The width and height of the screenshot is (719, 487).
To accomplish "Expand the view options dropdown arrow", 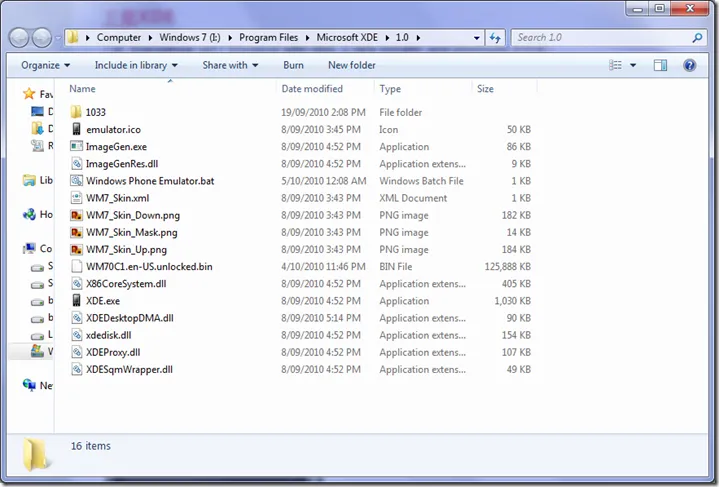I will point(633,65).
